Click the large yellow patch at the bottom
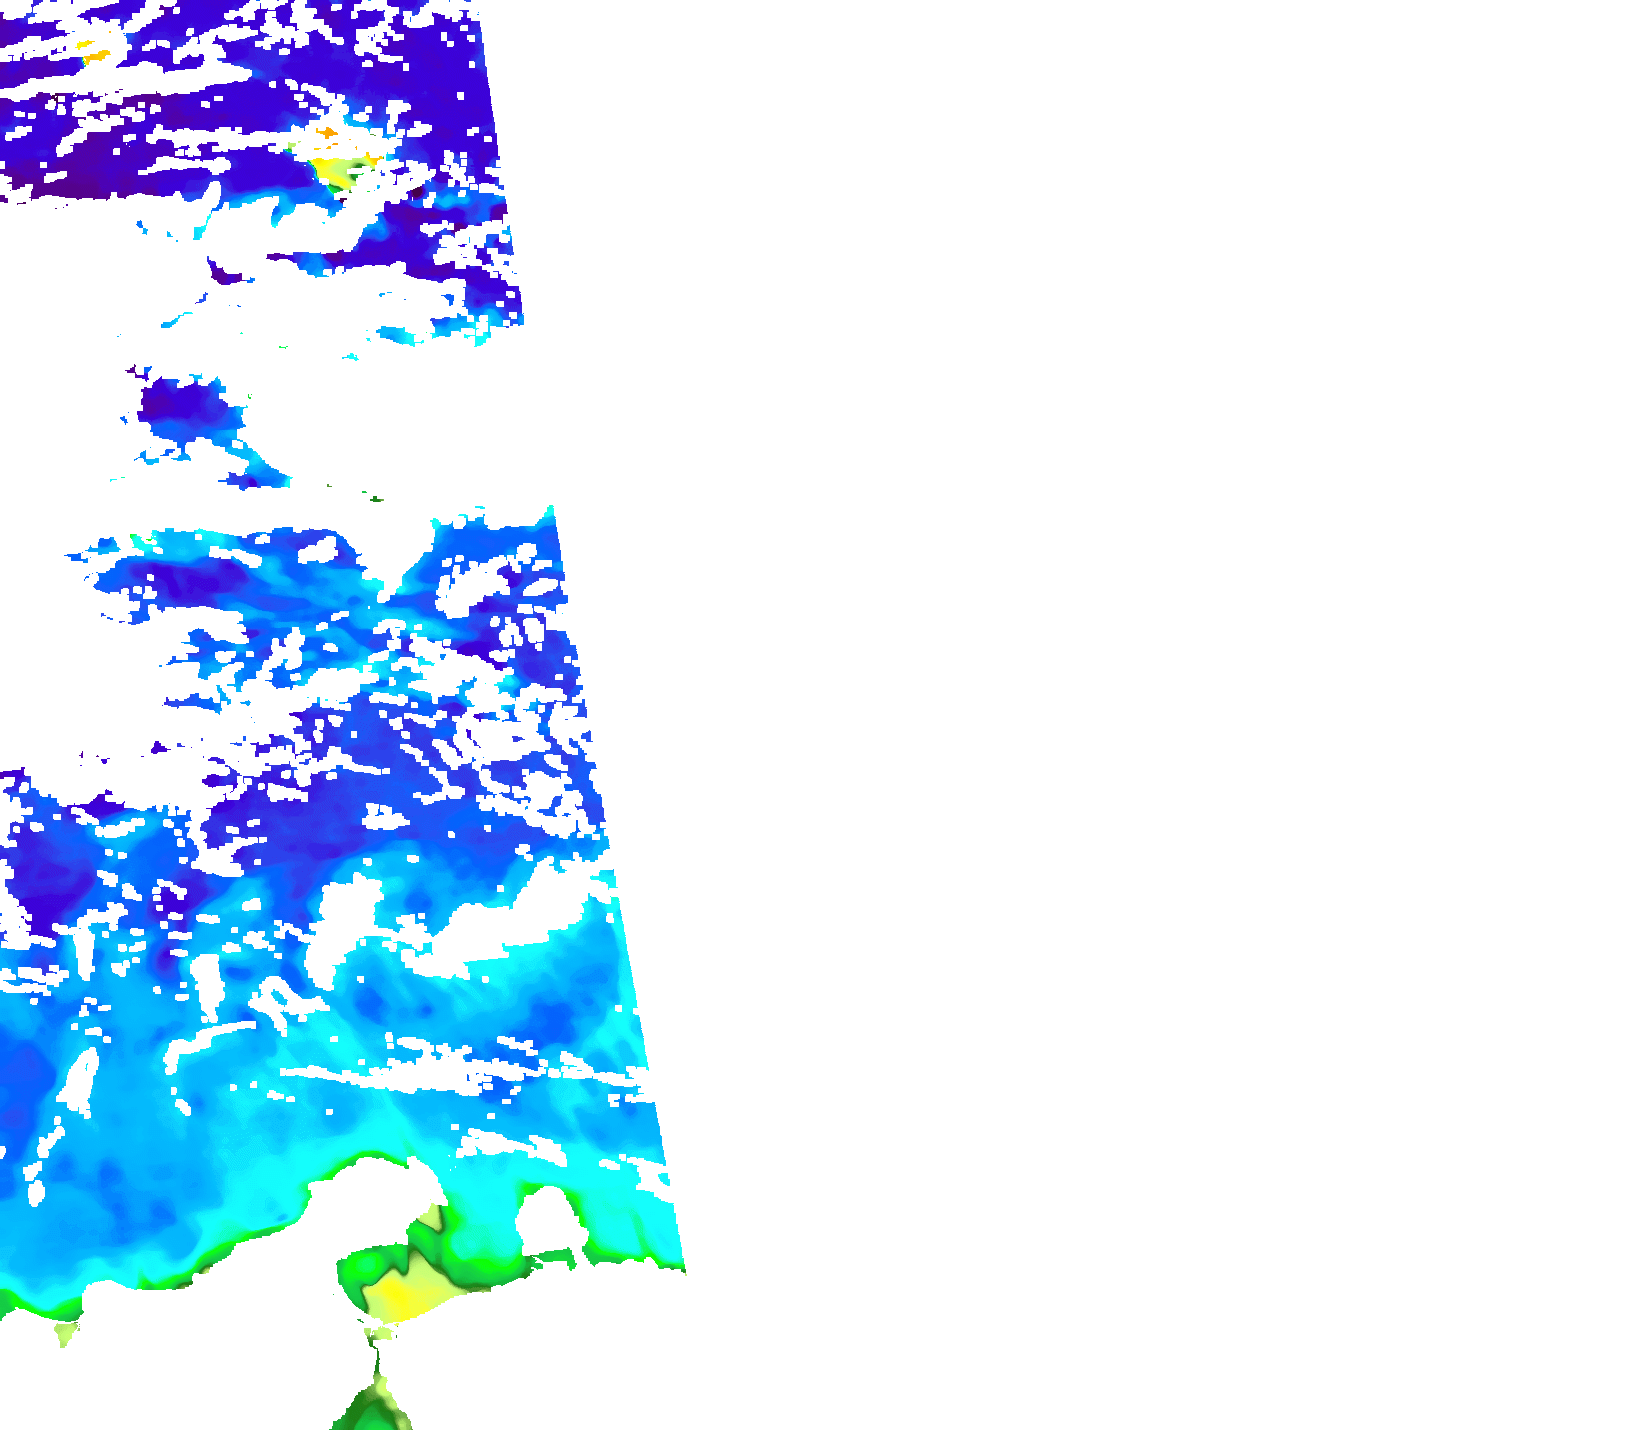This screenshot has width=1650, height=1430. point(402,1297)
